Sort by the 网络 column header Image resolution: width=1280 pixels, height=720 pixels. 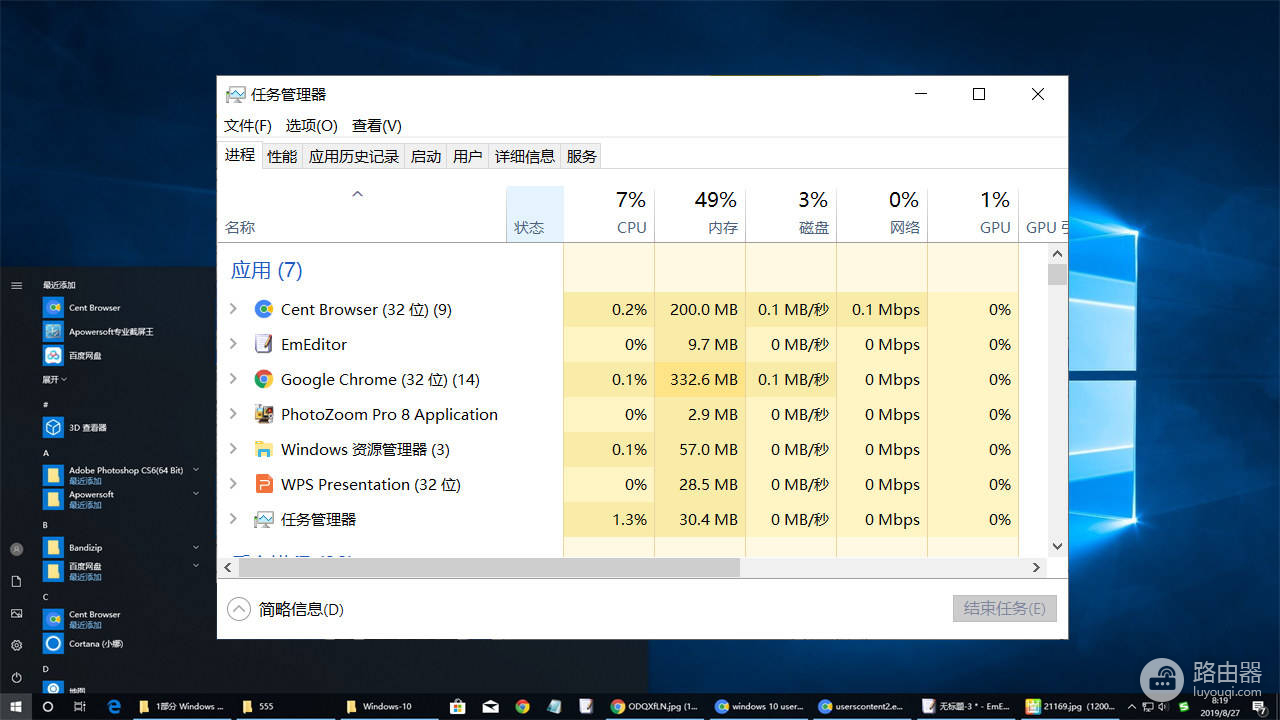pos(882,214)
